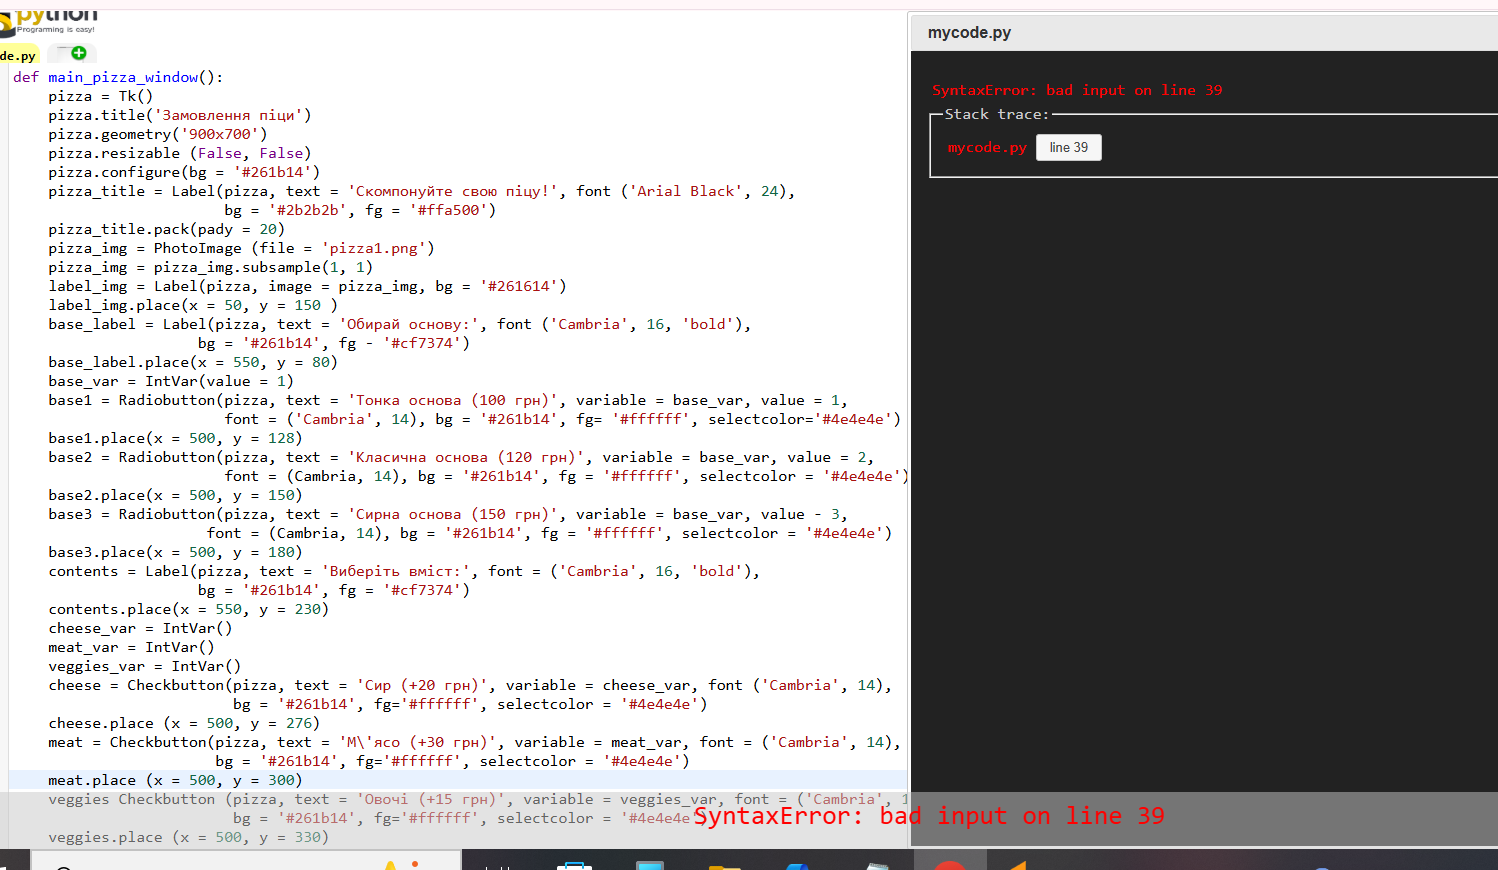This screenshot has width=1498, height=870.
Task: Click the pizza.title('Замовлення піци') line
Action: pyautogui.click(x=180, y=115)
